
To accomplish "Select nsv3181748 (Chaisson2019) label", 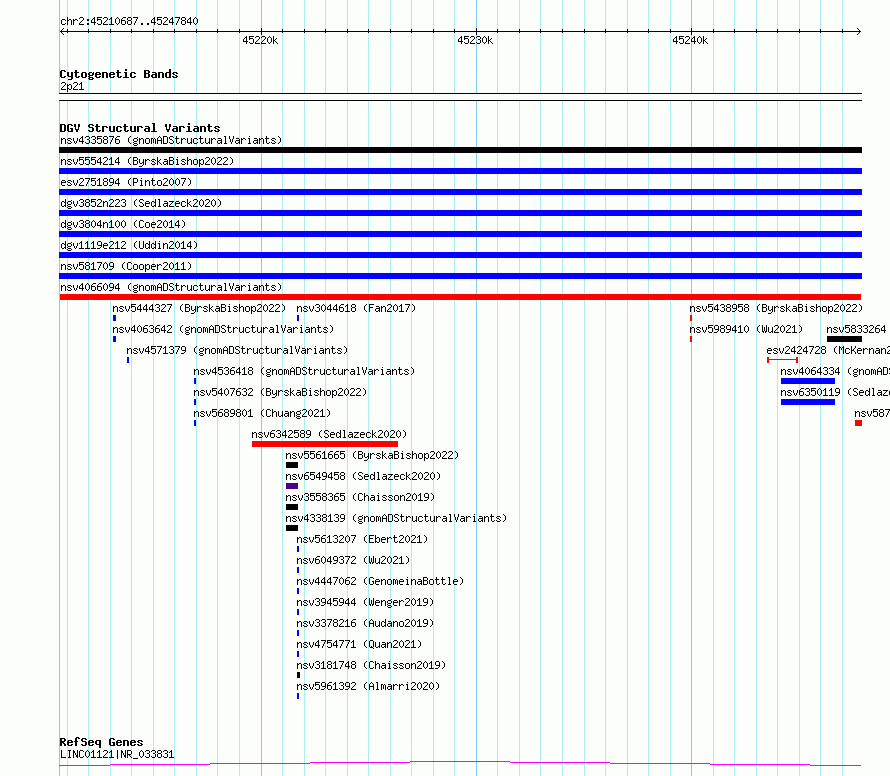I will [x=371, y=665].
